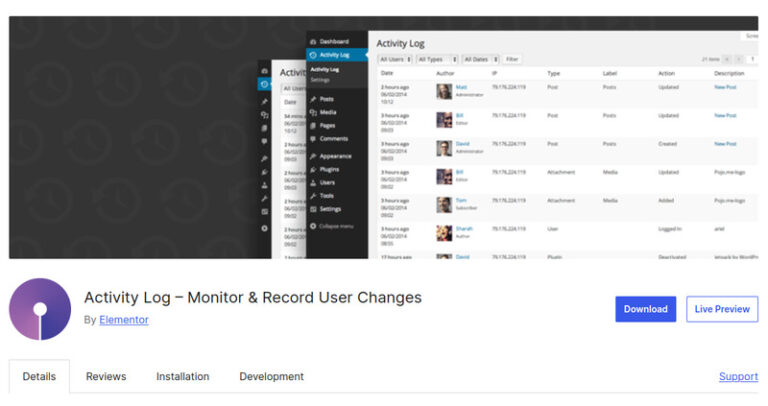
Task: Click the Type column header
Action: (x=553, y=73)
